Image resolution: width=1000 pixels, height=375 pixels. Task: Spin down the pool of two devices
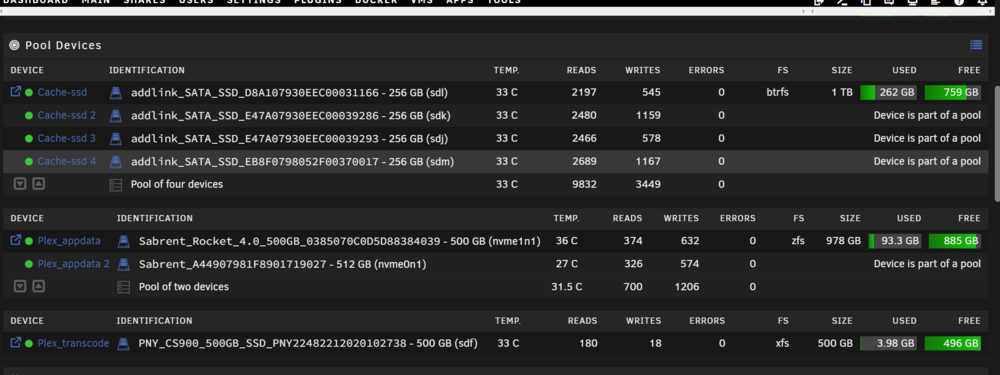click(20, 286)
